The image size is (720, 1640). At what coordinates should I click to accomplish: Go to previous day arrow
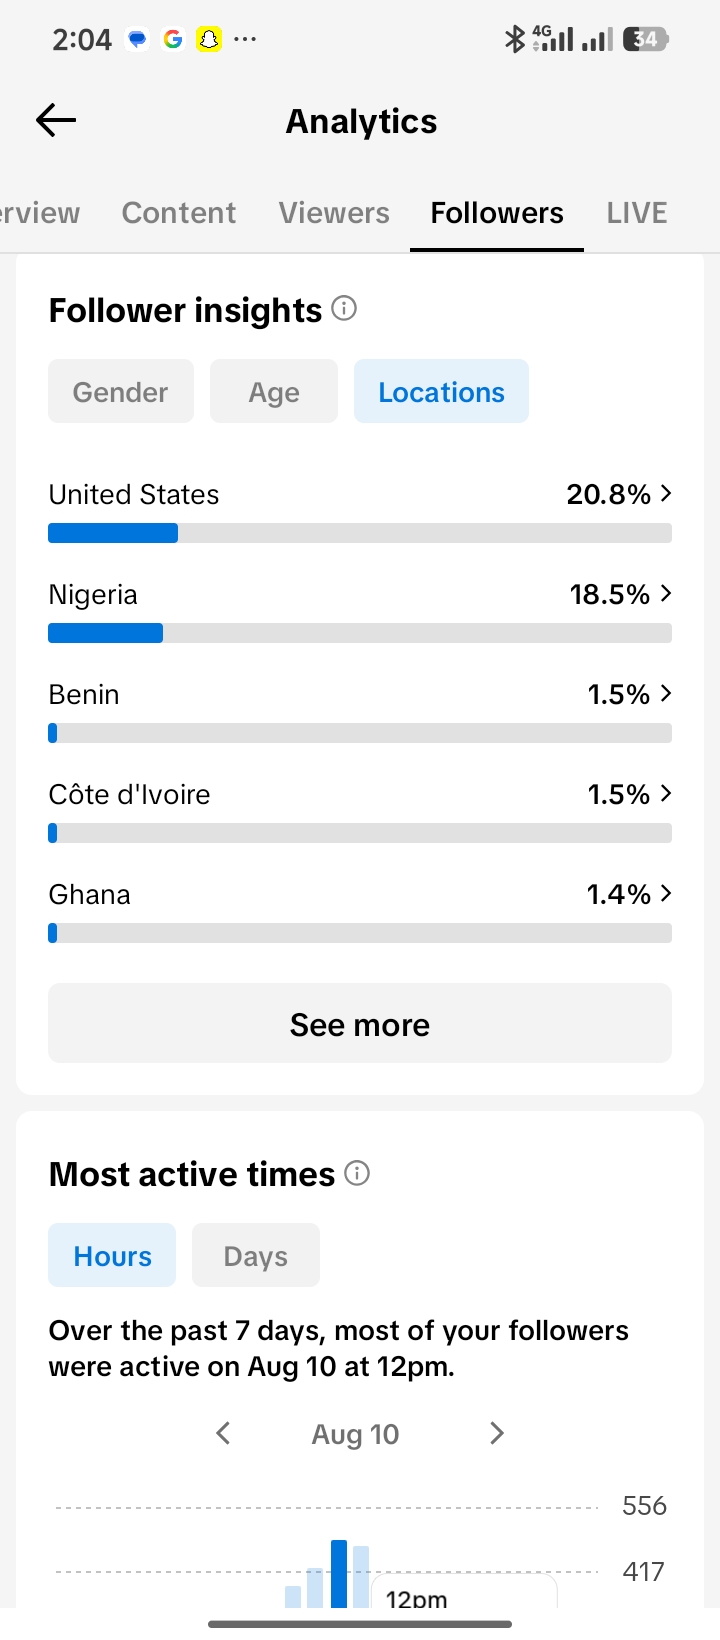click(223, 1433)
